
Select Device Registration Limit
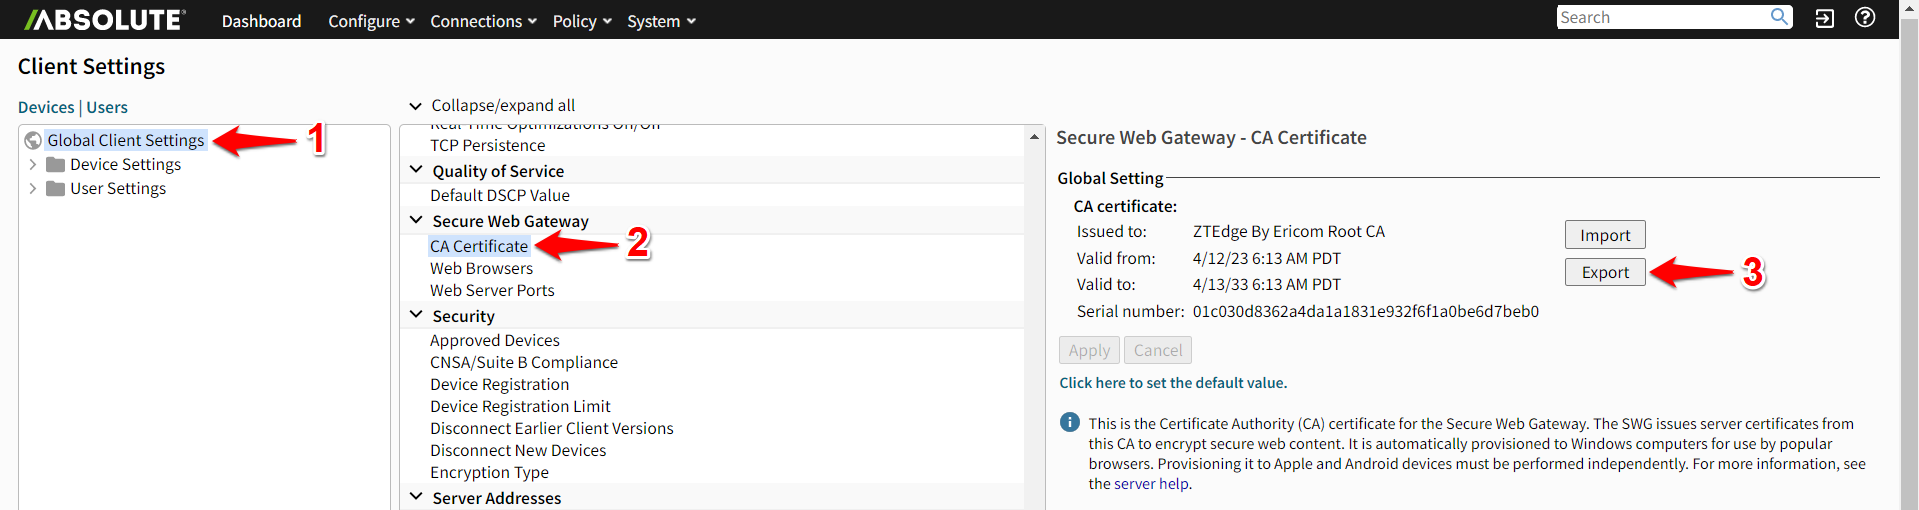[520, 406]
